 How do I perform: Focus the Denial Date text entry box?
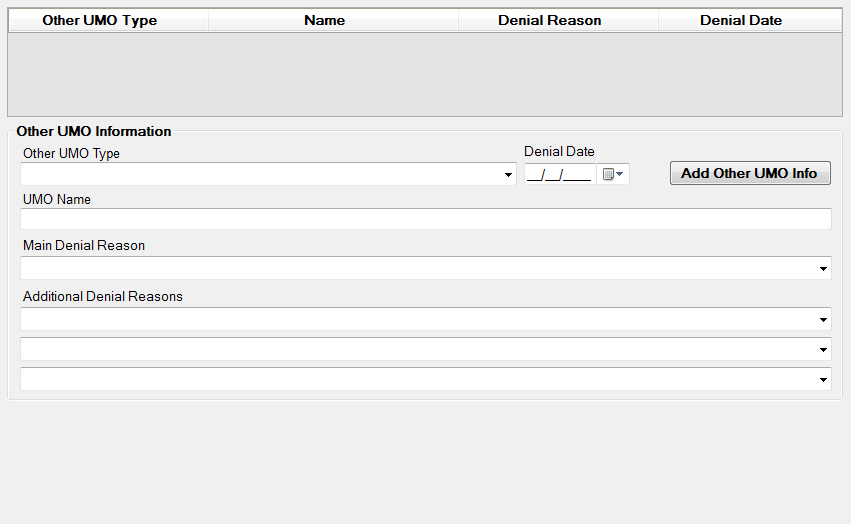(559, 175)
